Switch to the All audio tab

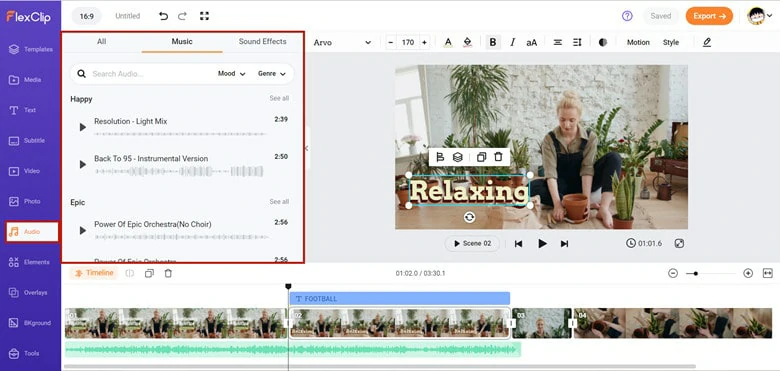[101, 41]
